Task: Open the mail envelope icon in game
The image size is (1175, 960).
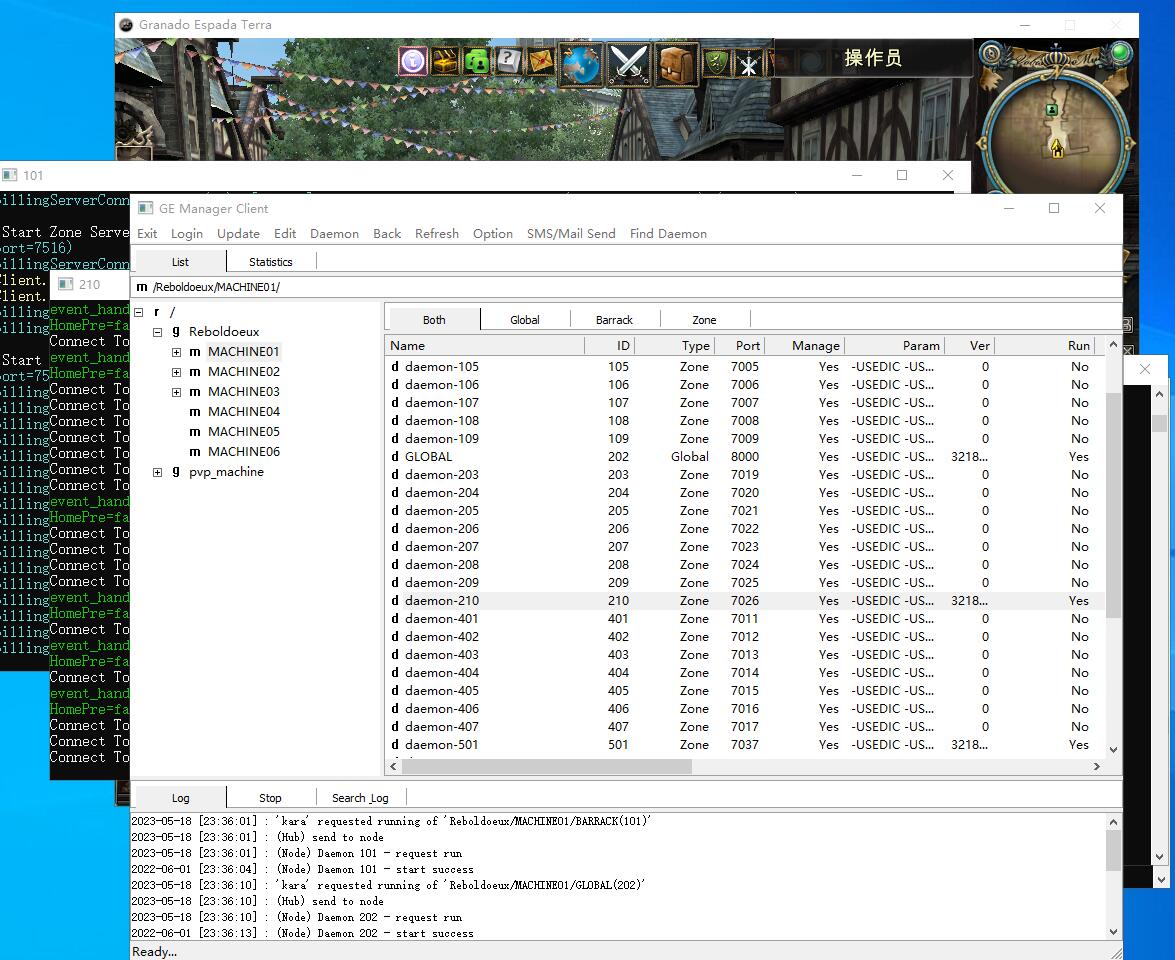Action: (x=541, y=61)
